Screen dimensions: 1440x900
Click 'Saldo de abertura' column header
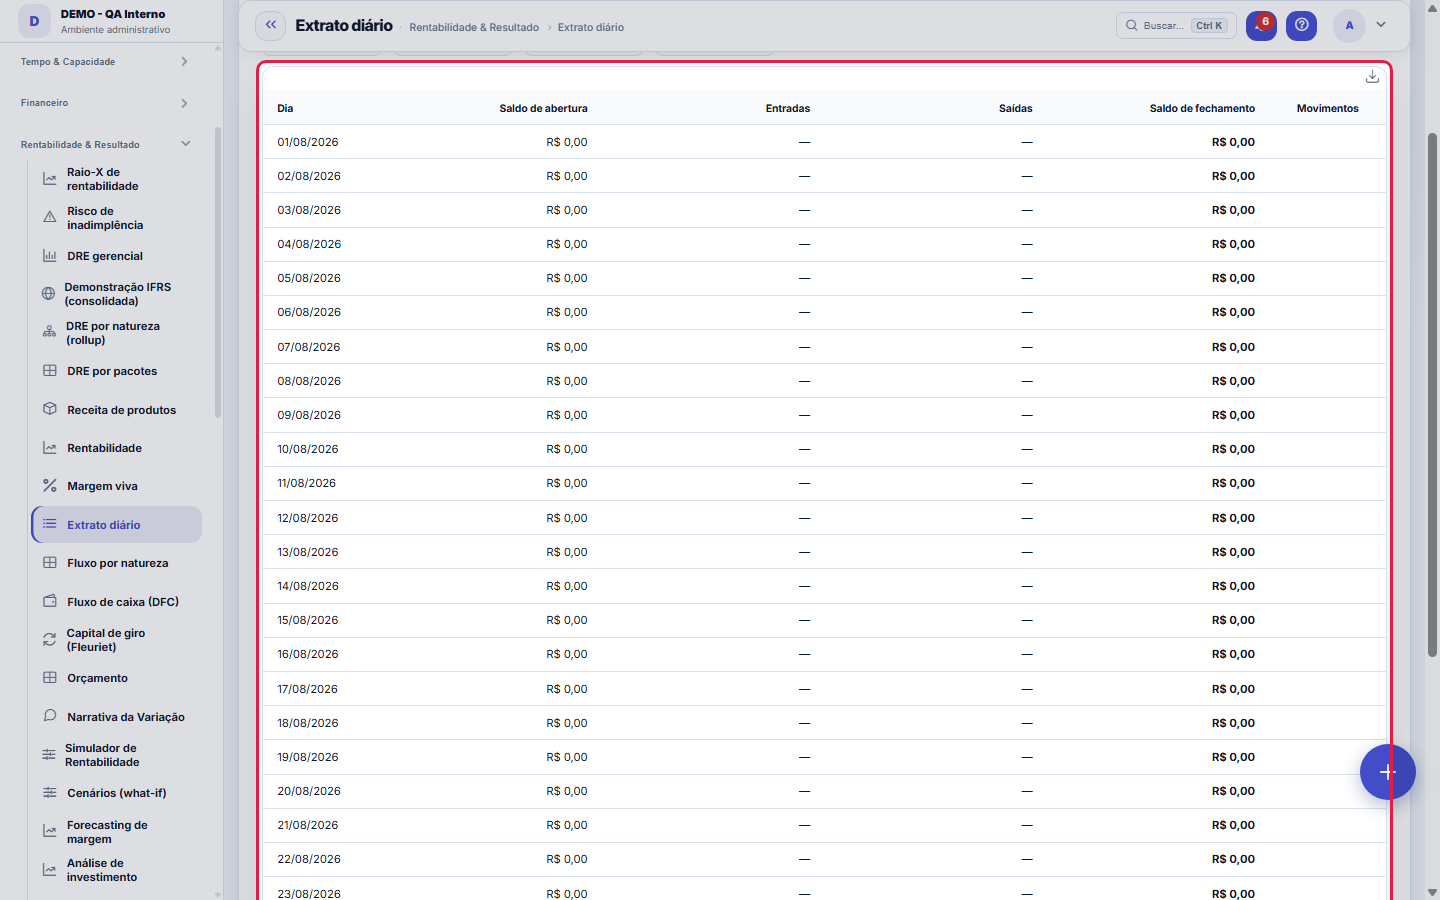click(x=543, y=108)
